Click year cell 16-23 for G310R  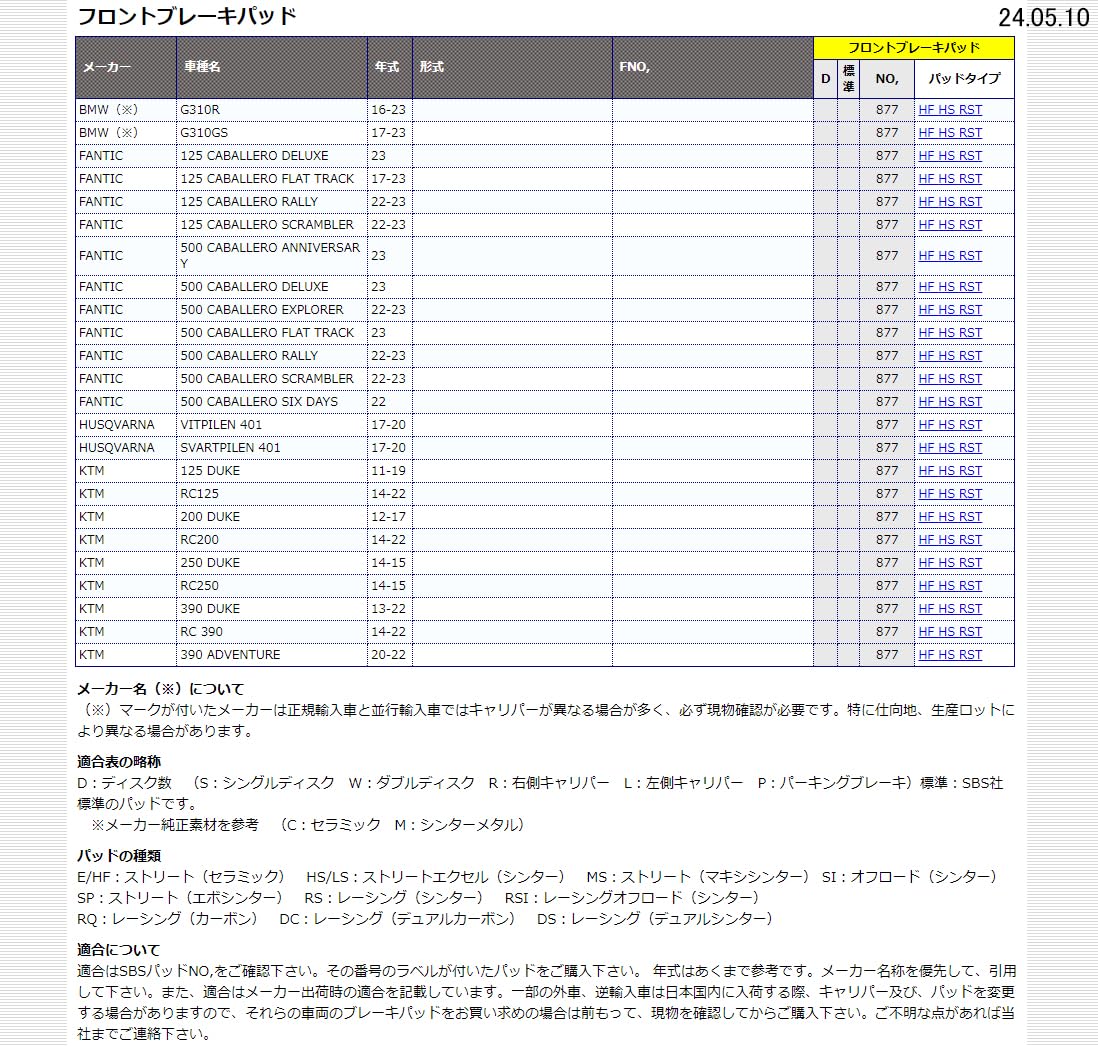[x=389, y=110]
